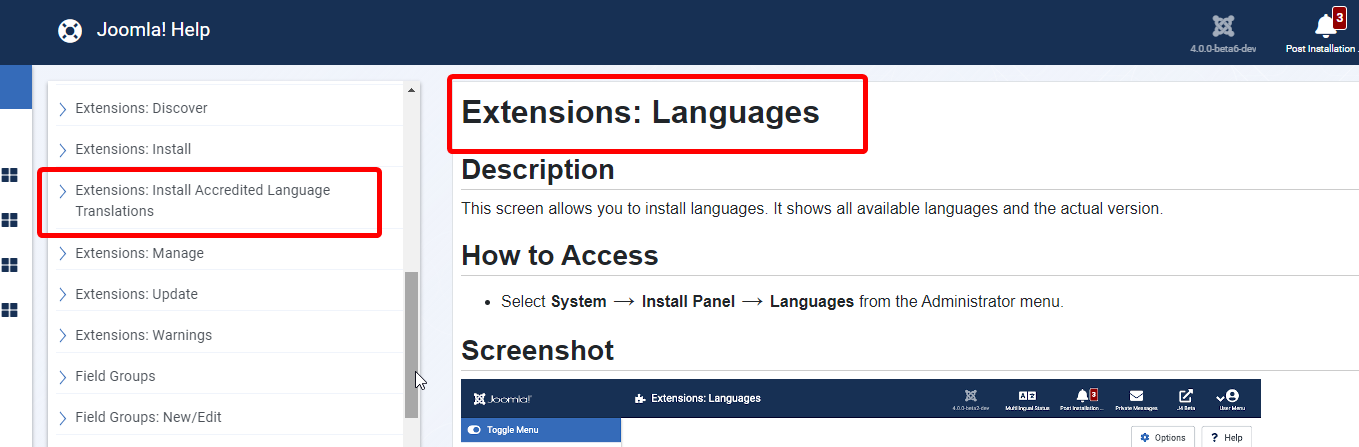Click the How to Access heading
Image resolution: width=1359 pixels, height=447 pixels.
pyautogui.click(x=560, y=256)
